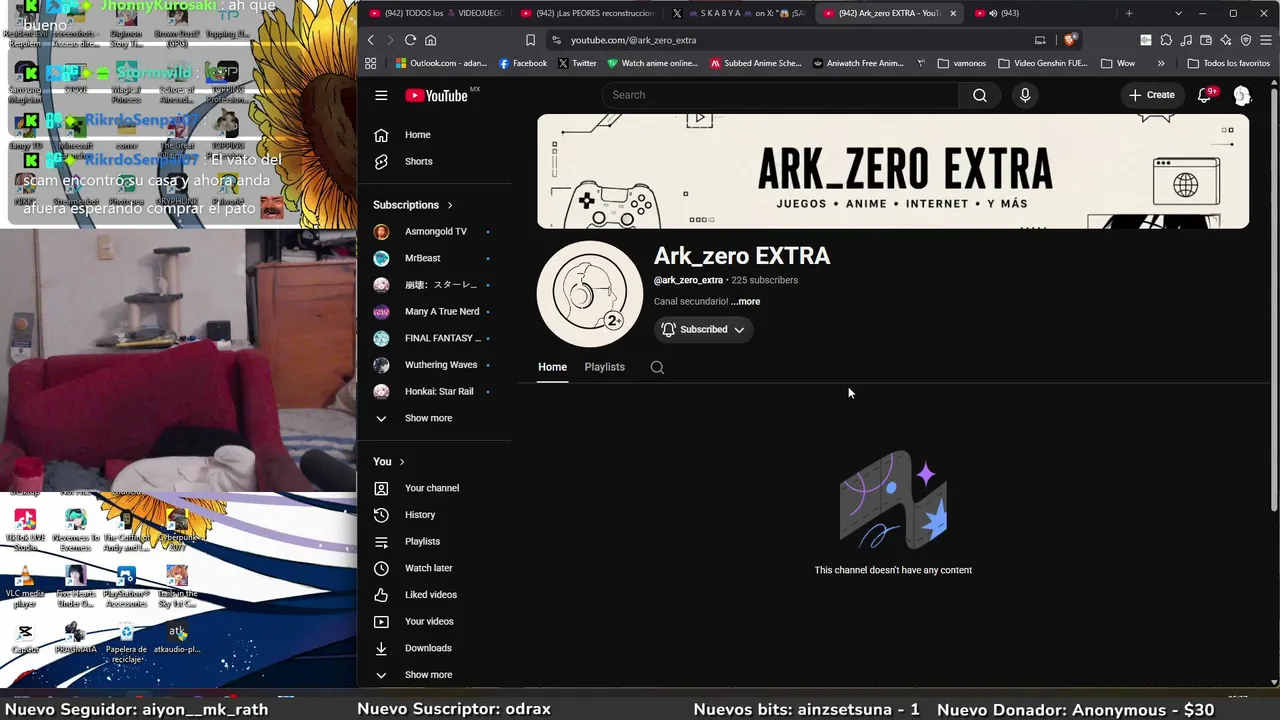Select the Cyberpunk 2077 desktop shortcut

(177, 530)
